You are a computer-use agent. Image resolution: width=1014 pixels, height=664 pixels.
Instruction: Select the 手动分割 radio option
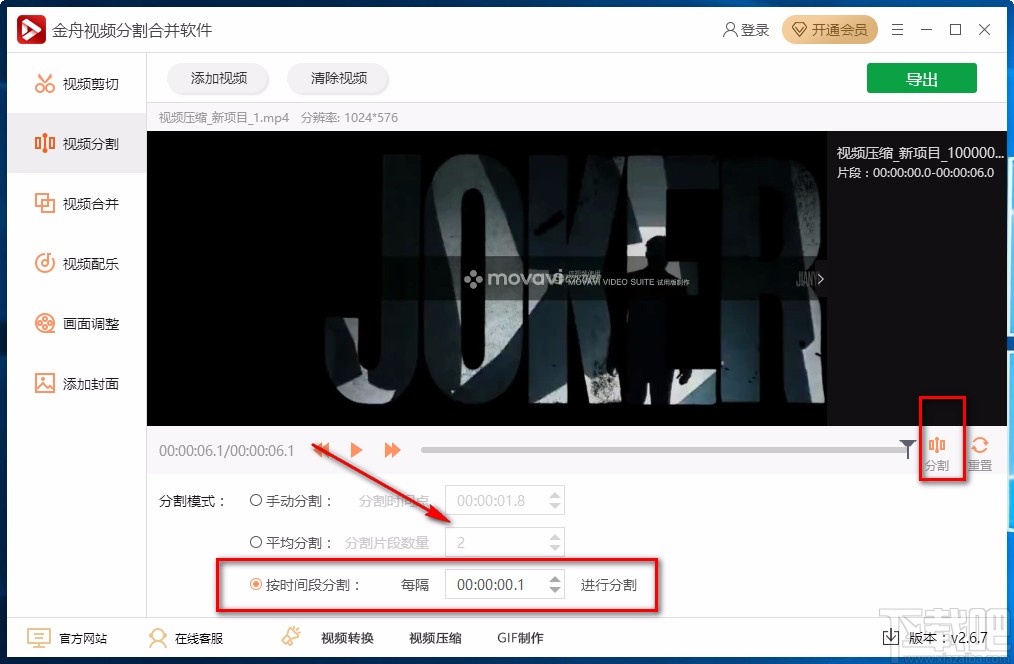coord(256,500)
